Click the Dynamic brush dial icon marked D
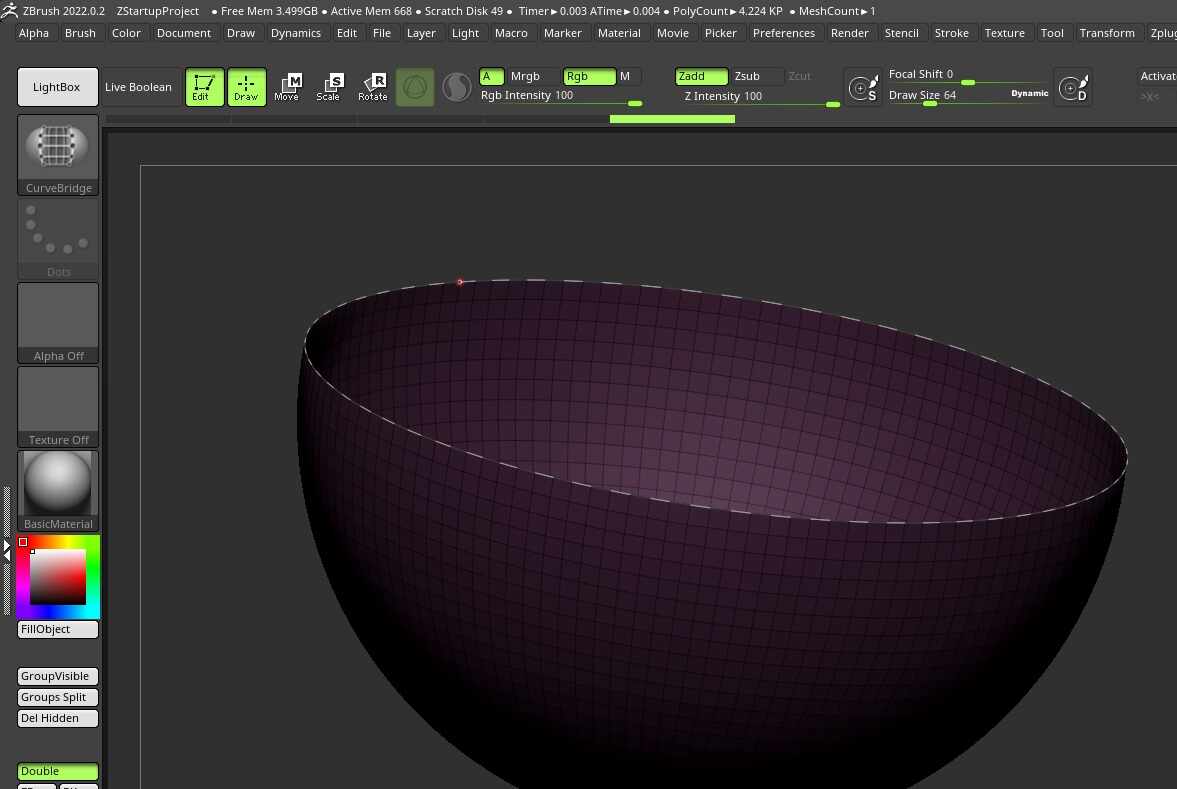Image resolution: width=1177 pixels, height=789 pixels. point(1072,88)
